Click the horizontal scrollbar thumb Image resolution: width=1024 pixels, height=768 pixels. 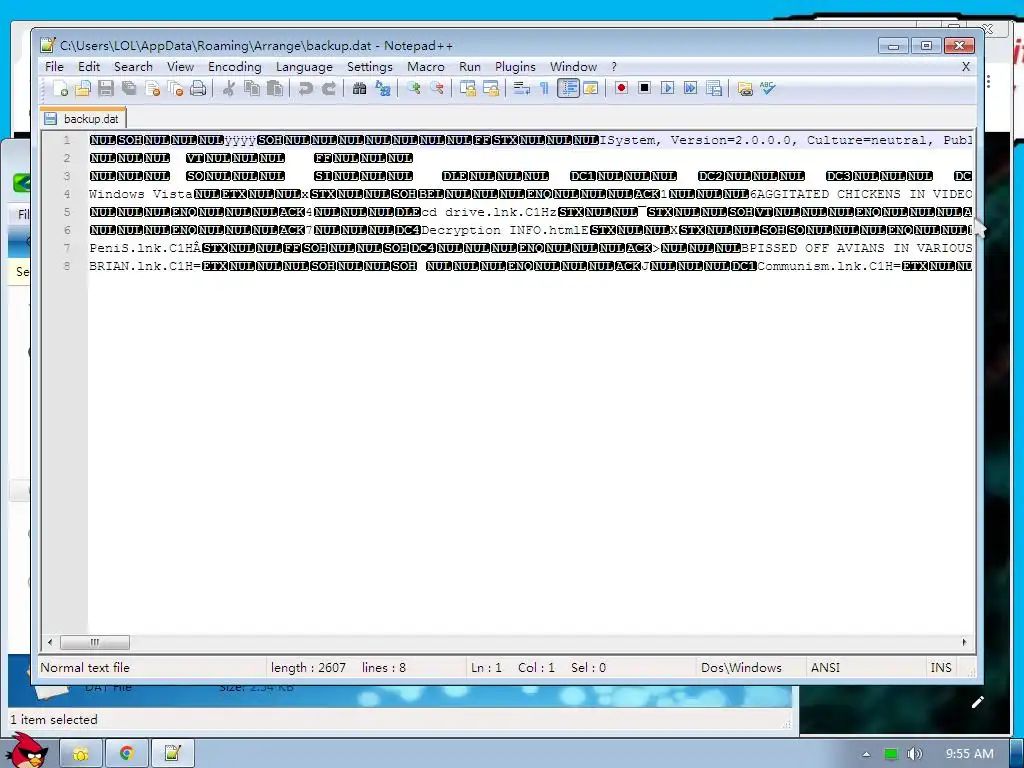pos(95,642)
